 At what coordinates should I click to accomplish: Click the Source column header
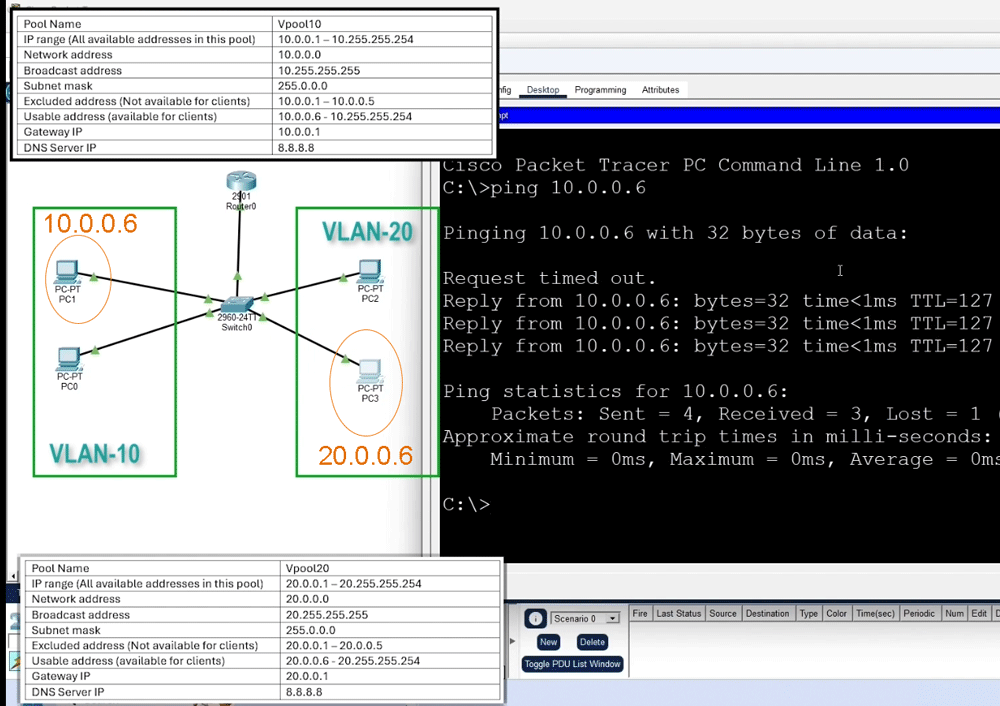click(723, 614)
